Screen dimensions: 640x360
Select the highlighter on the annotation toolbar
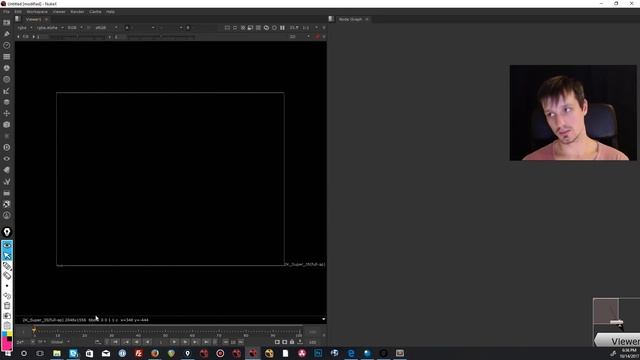click(x=7, y=276)
